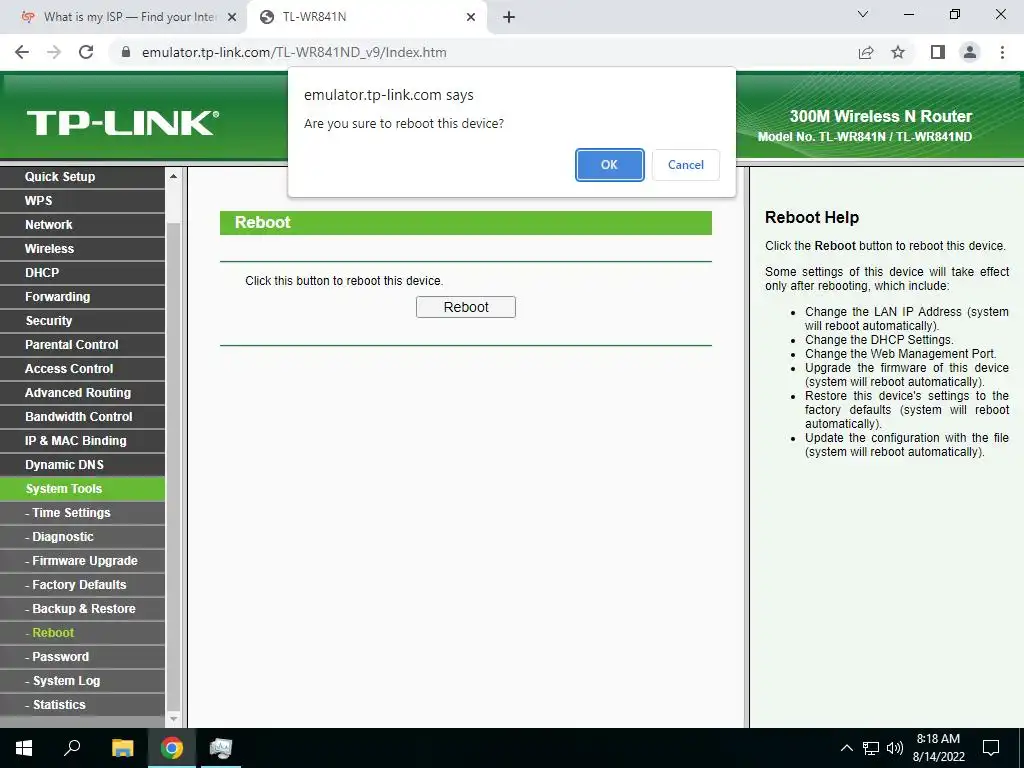Close the TL-WR841N tab
Image resolution: width=1024 pixels, height=768 pixels.
click(471, 18)
